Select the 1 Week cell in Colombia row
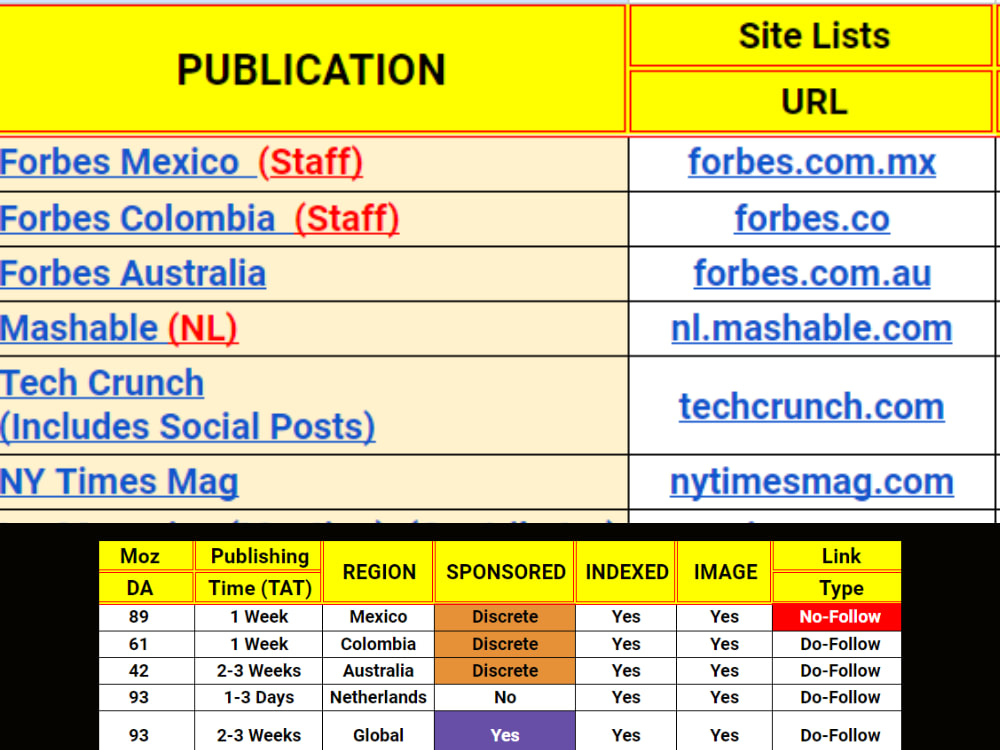 258,644
